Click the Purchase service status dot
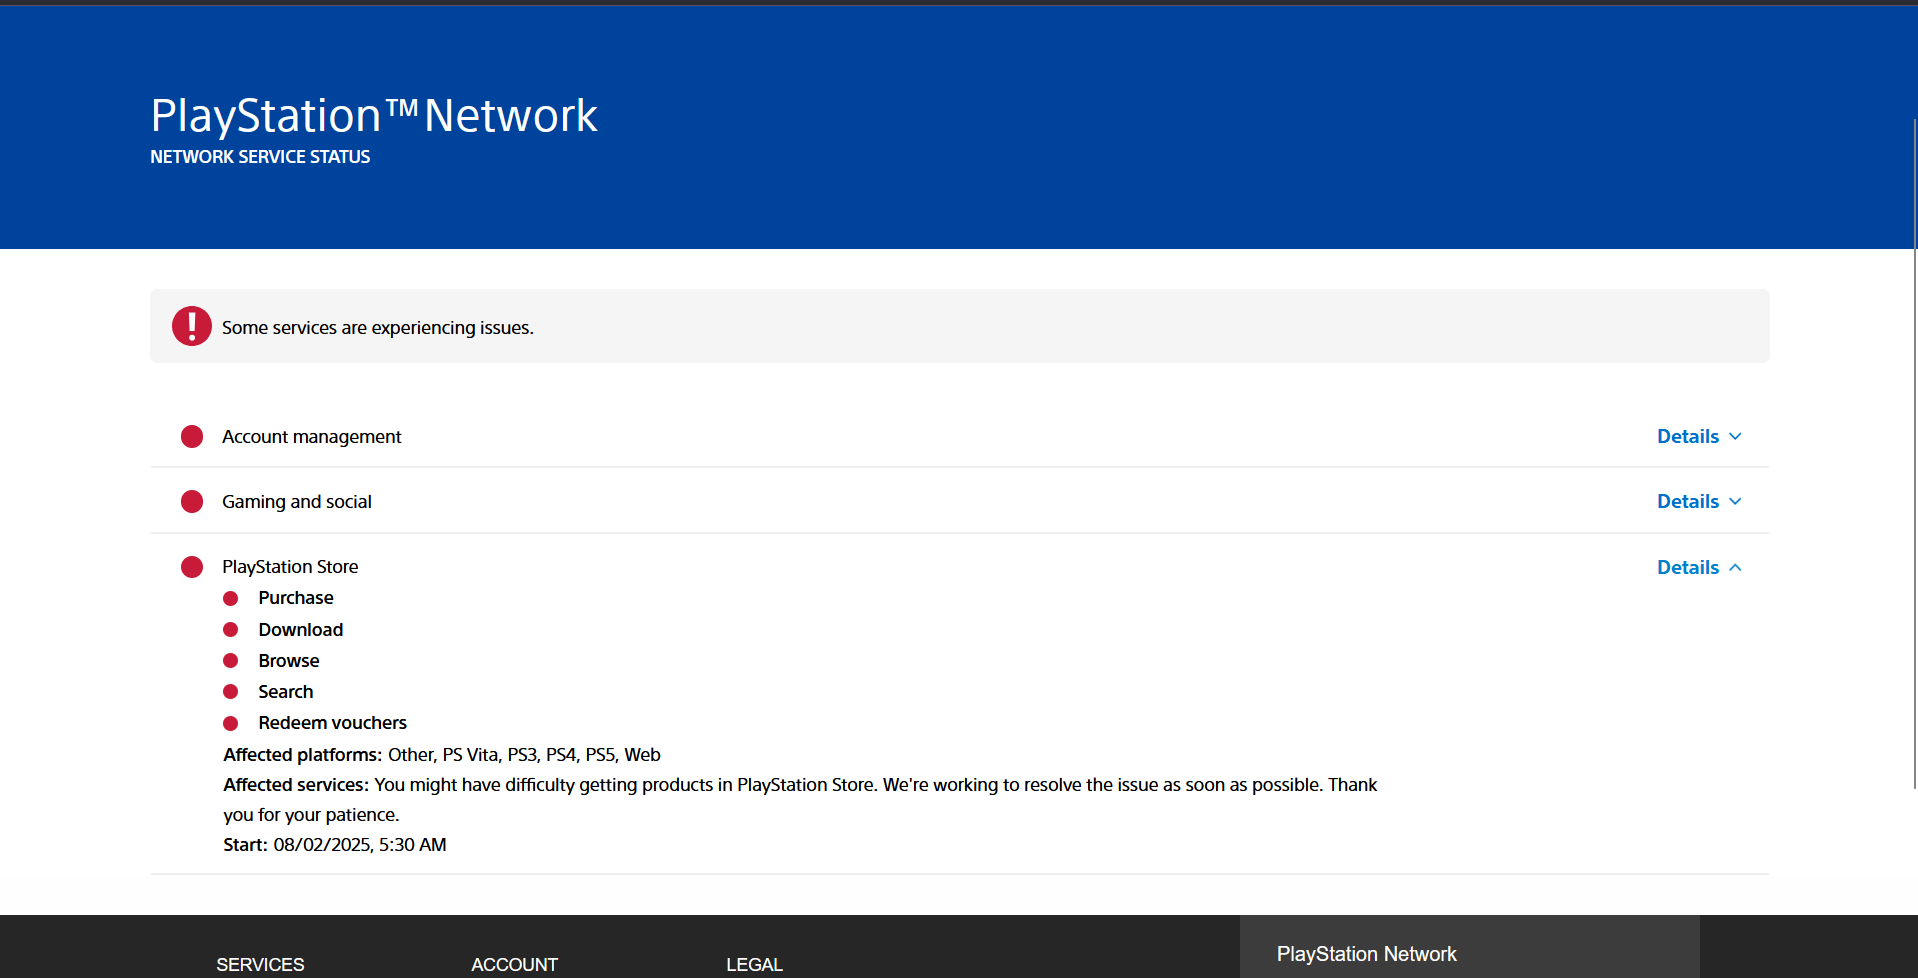The image size is (1918, 978). [x=230, y=598]
